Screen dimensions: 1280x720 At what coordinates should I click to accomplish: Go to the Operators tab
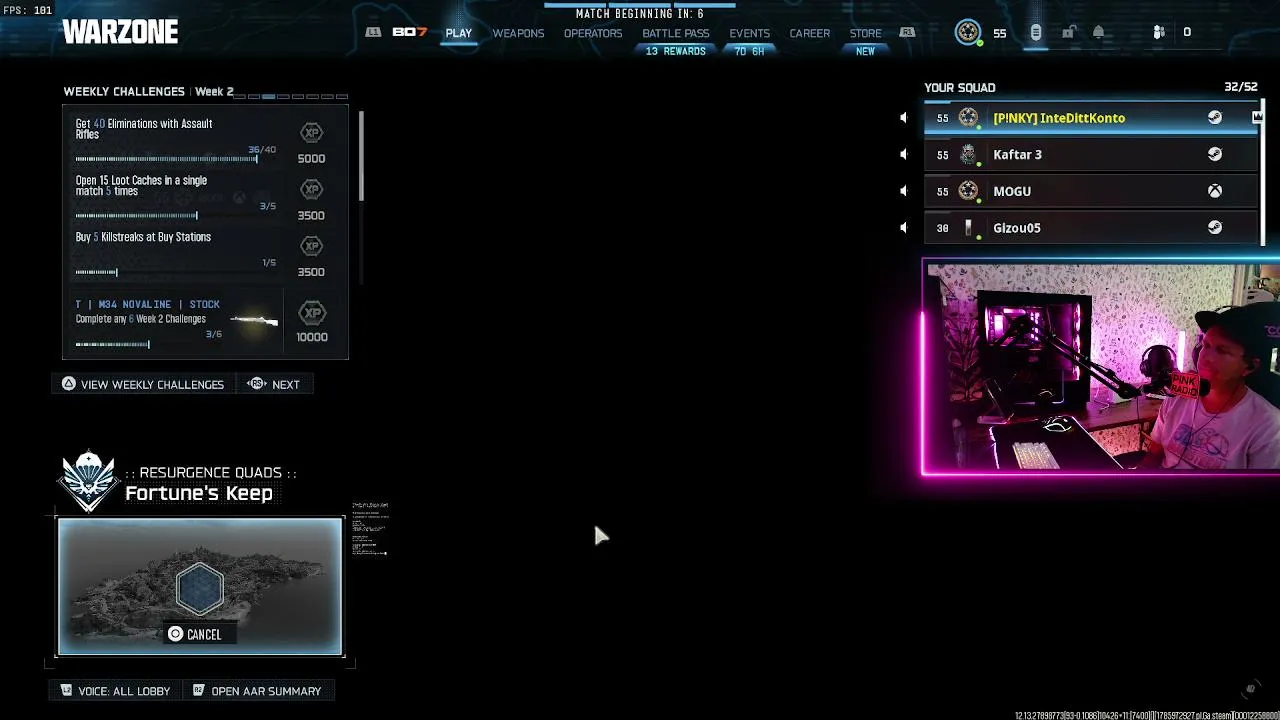tap(593, 33)
